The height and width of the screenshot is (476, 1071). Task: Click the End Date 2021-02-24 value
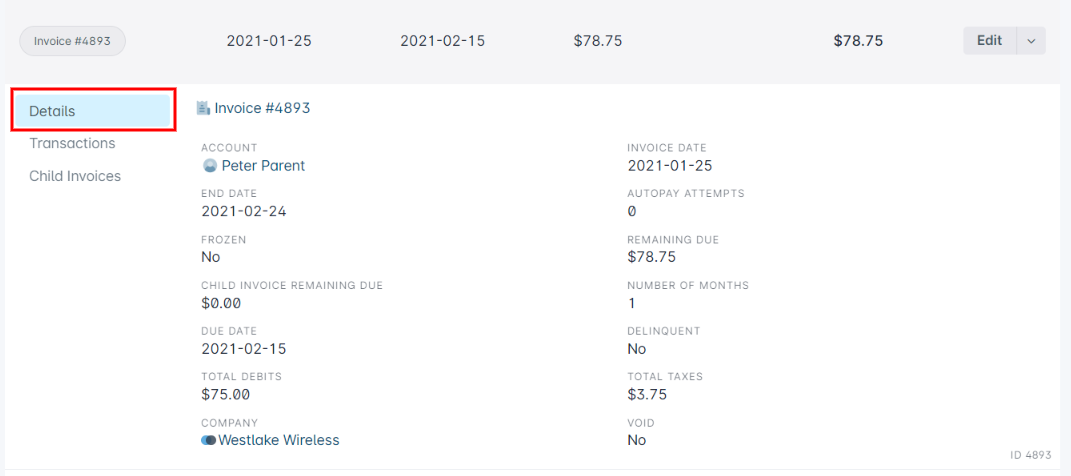pos(244,211)
